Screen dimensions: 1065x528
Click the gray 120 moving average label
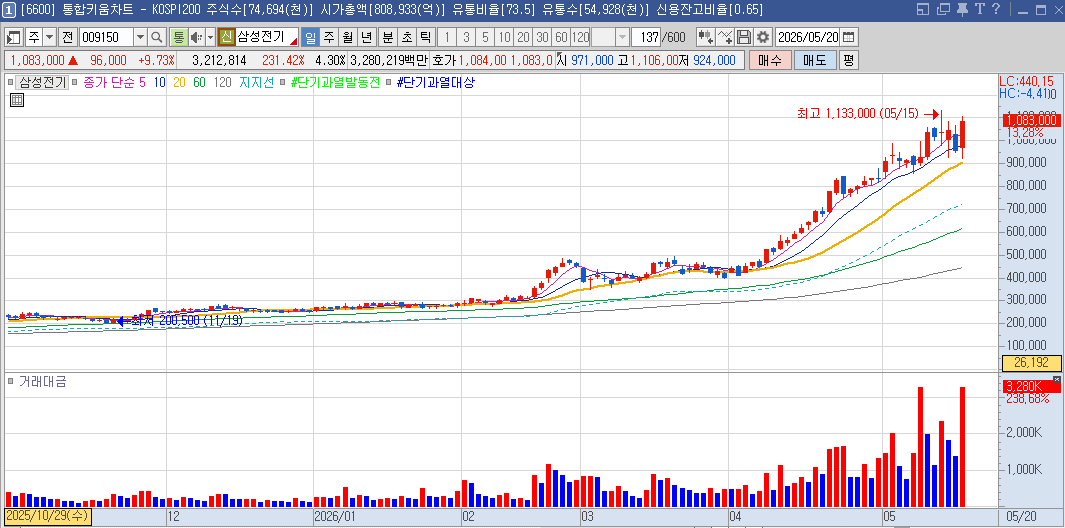pyautogui.click(x=222, y=84)
